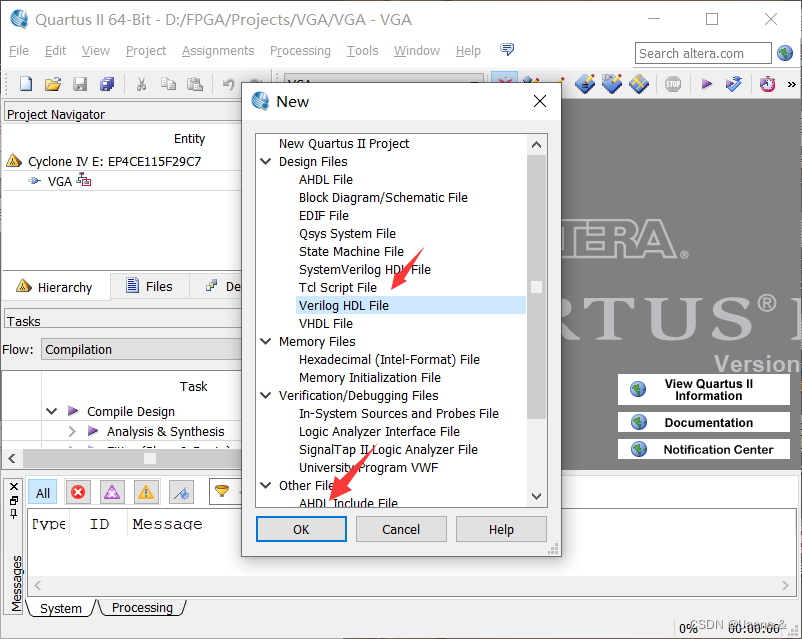
Task: Collapse the Verification/Debugging Files category
Action: pos(266,395)
